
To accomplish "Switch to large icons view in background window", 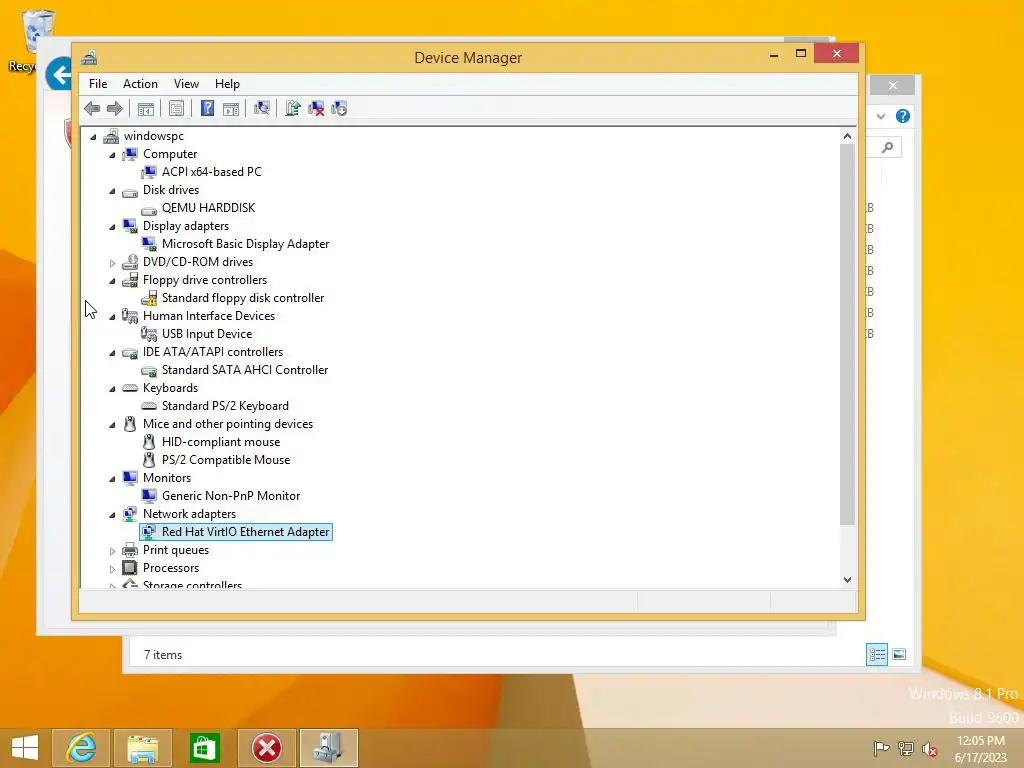I will tap(899, 654).
